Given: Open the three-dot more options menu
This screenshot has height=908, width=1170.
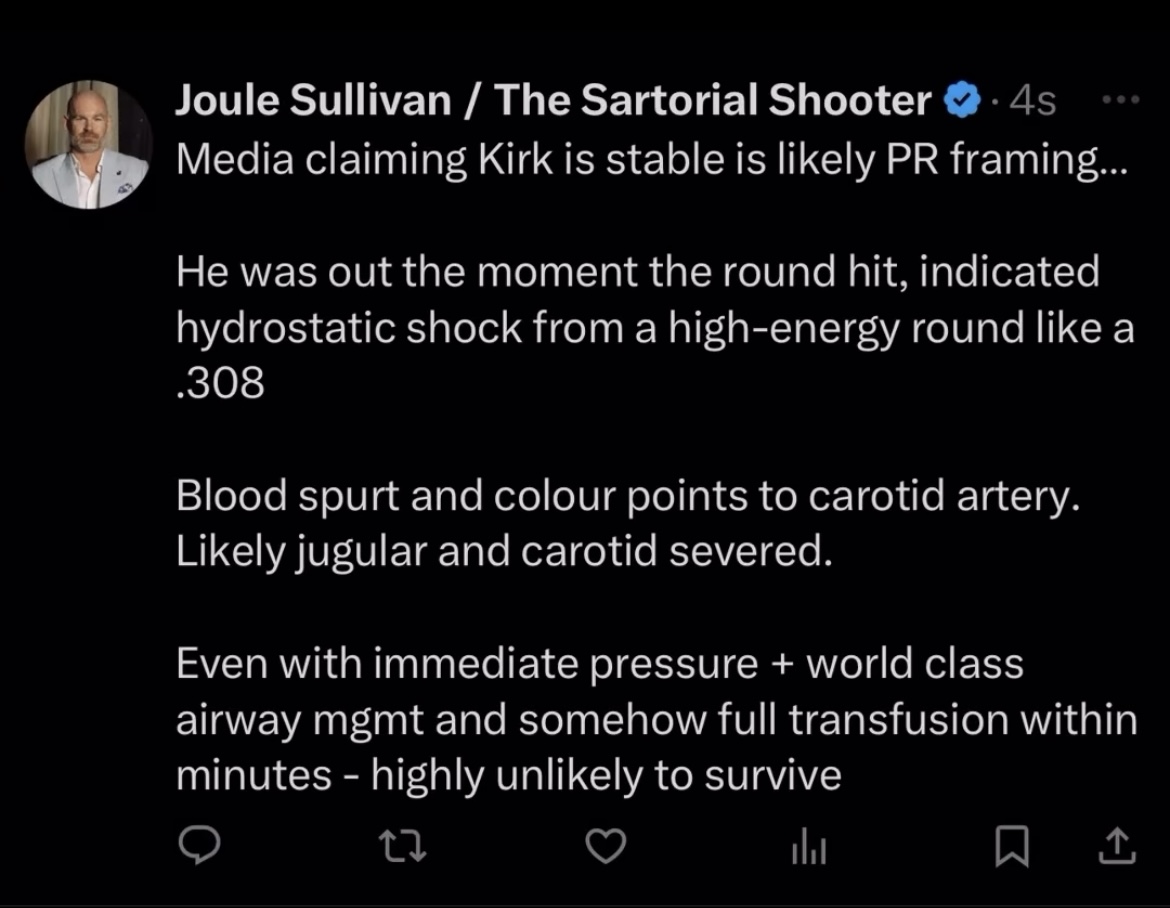Looking at the screenshot, I should click(x=1121, y=98).
